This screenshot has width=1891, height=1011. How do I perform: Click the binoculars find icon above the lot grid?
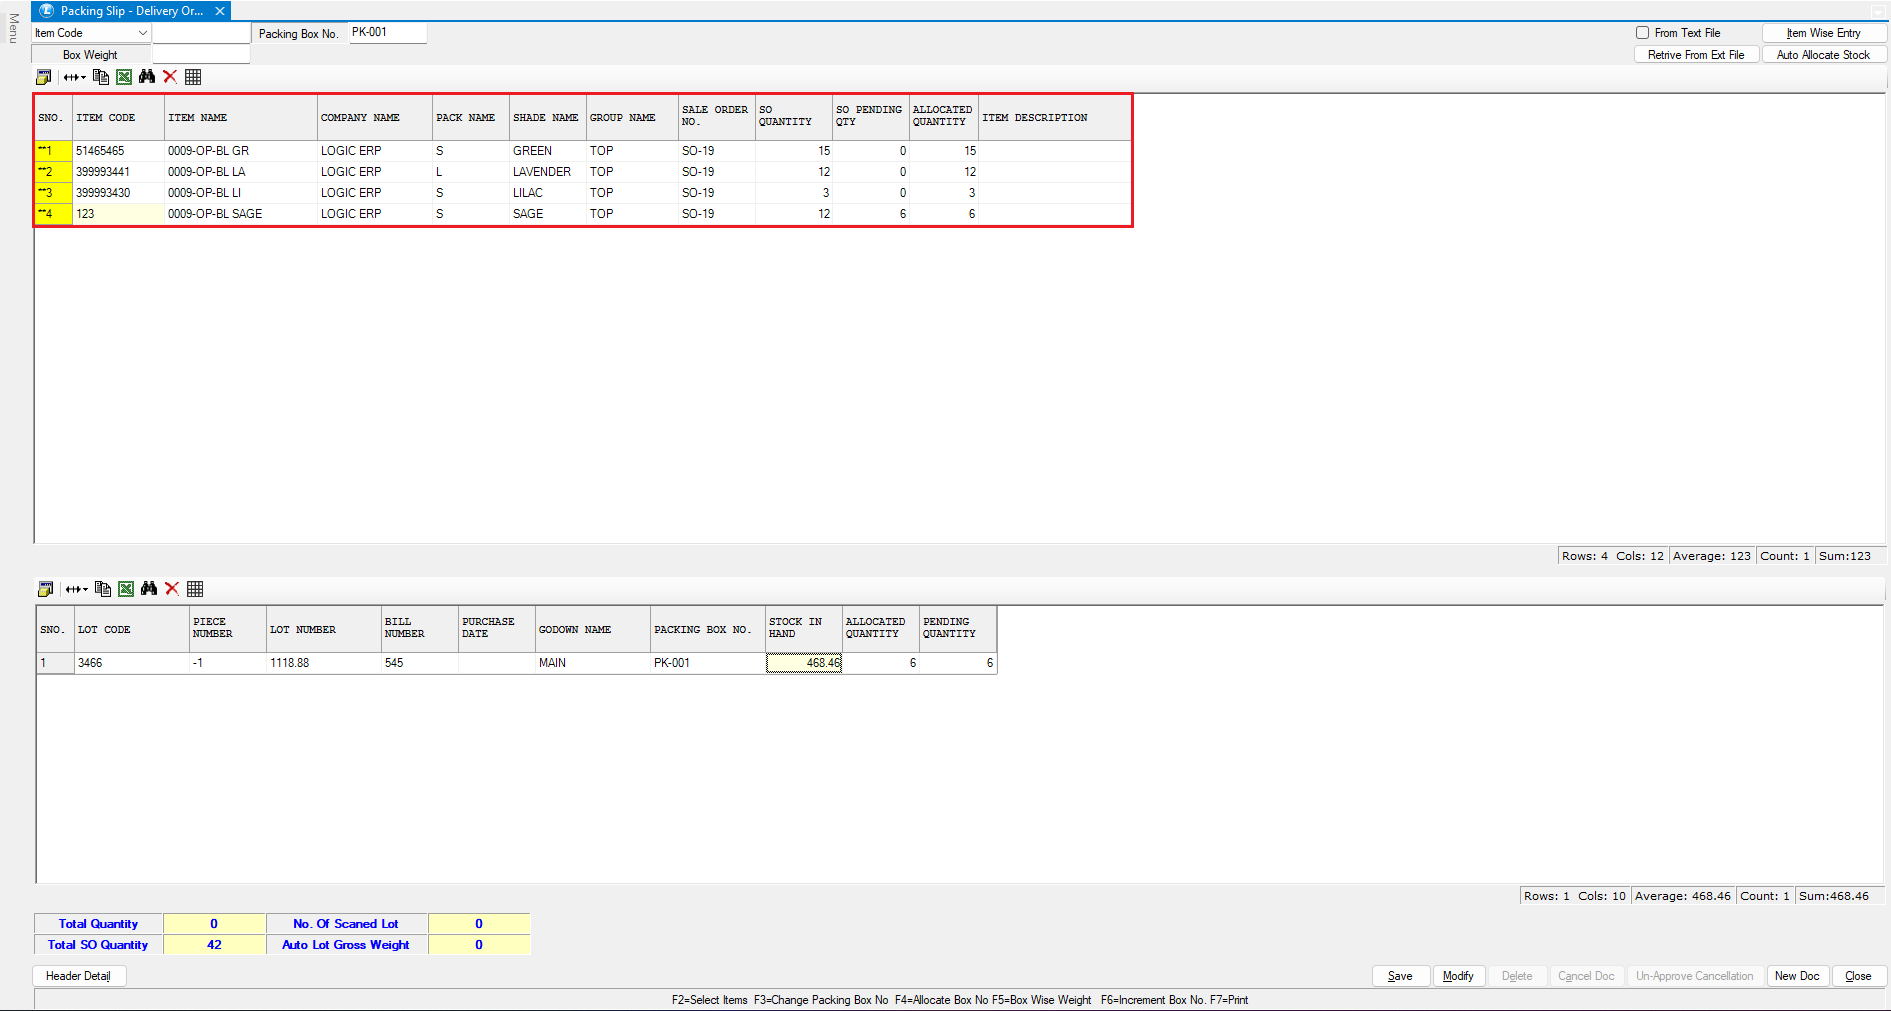pos(149,589)
